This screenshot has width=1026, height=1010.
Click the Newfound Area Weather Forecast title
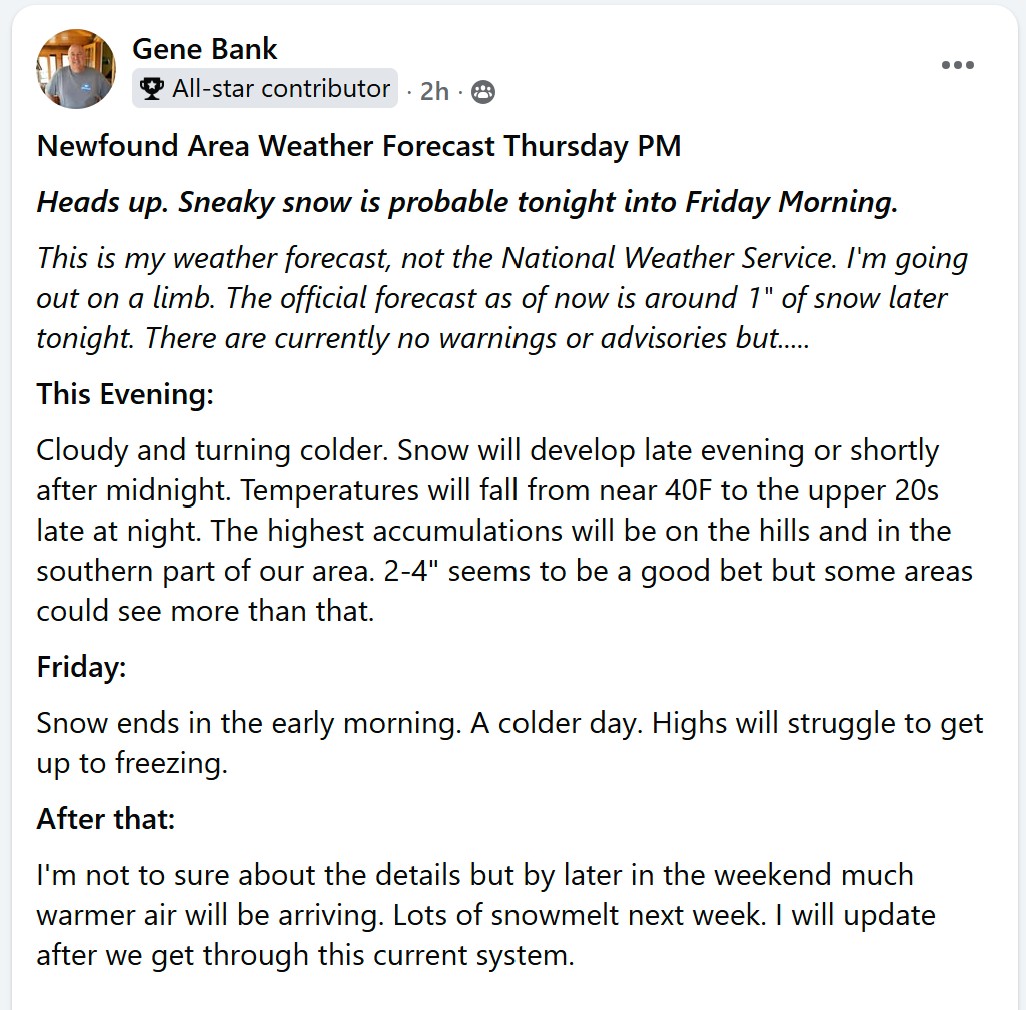pos(358,146)
